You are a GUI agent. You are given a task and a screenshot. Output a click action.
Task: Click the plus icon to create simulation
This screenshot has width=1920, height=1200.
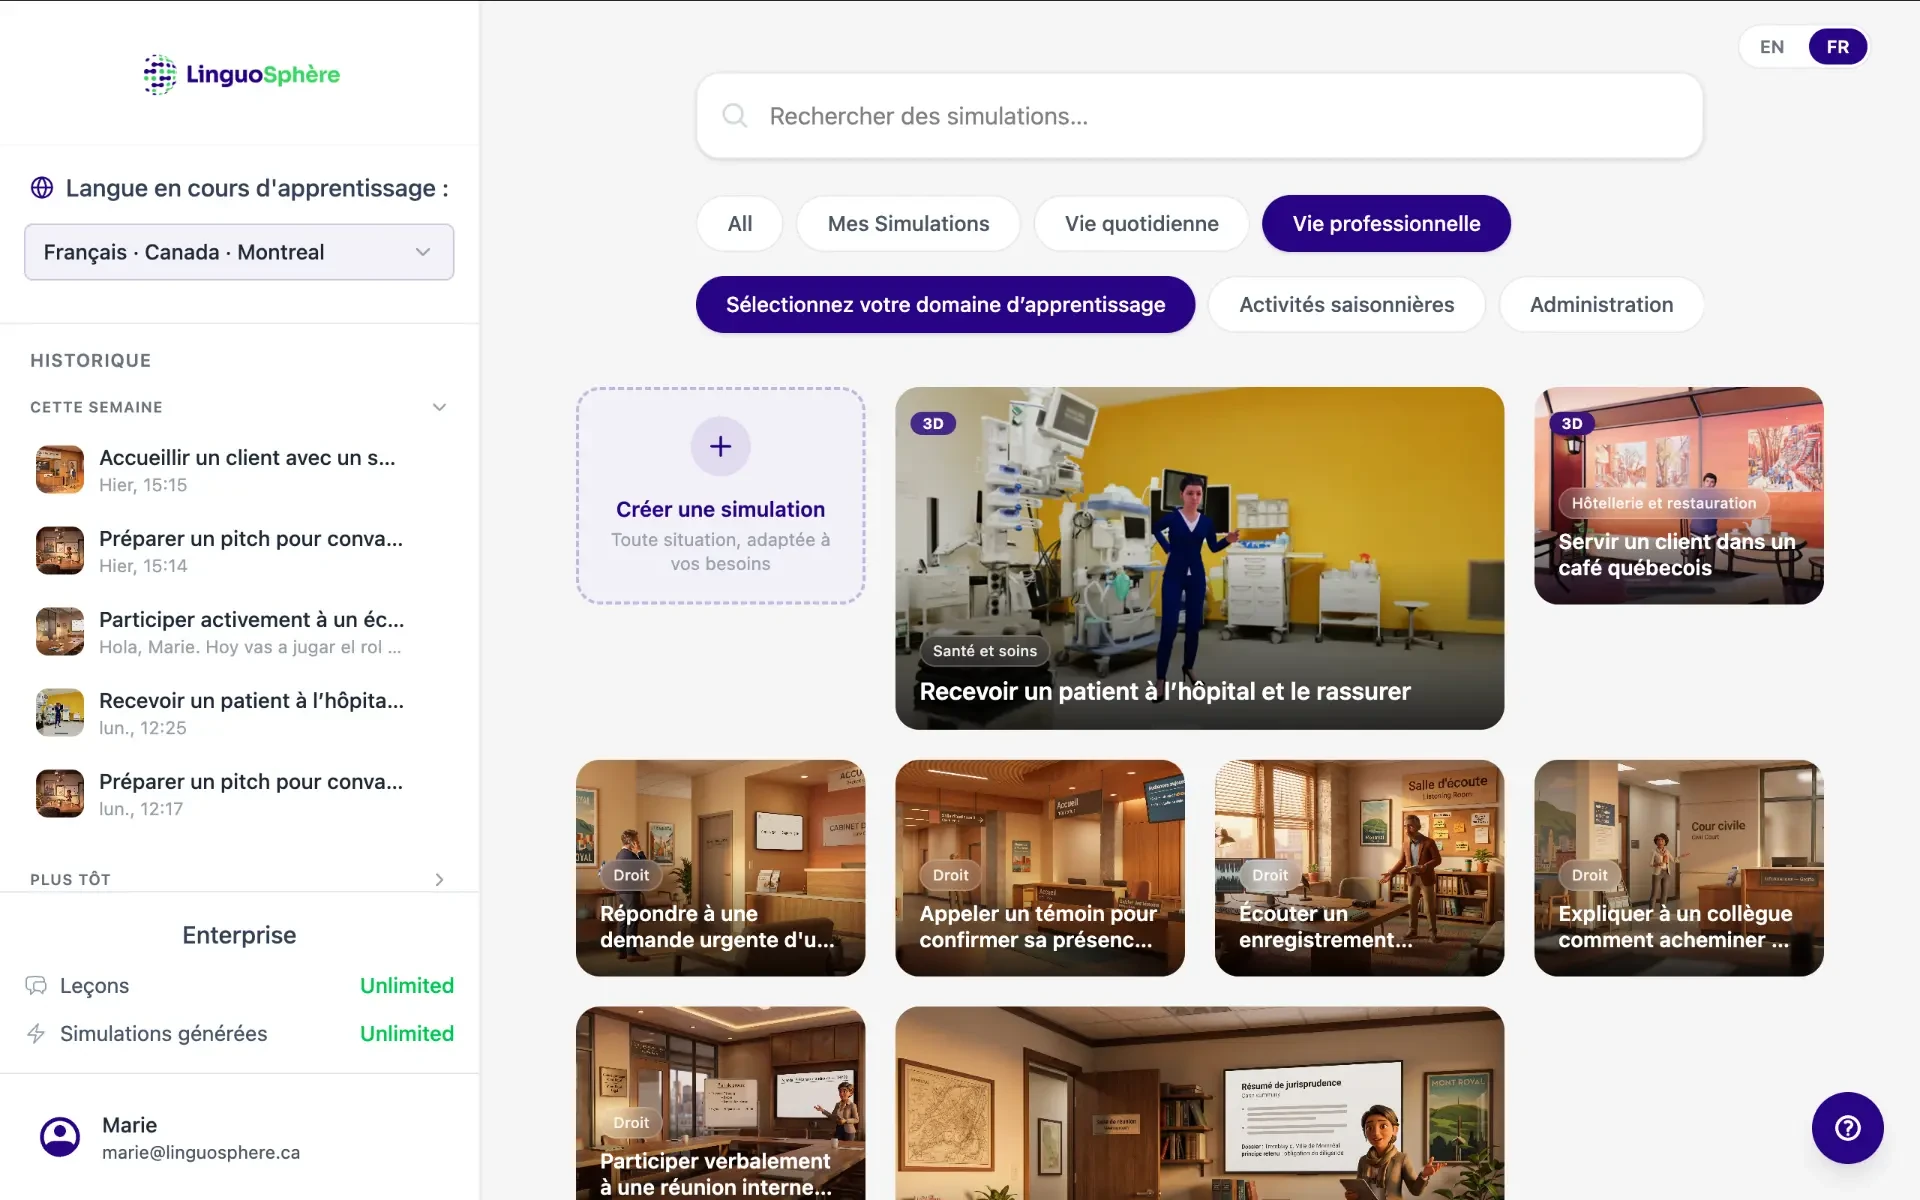[x=720, y=446]
